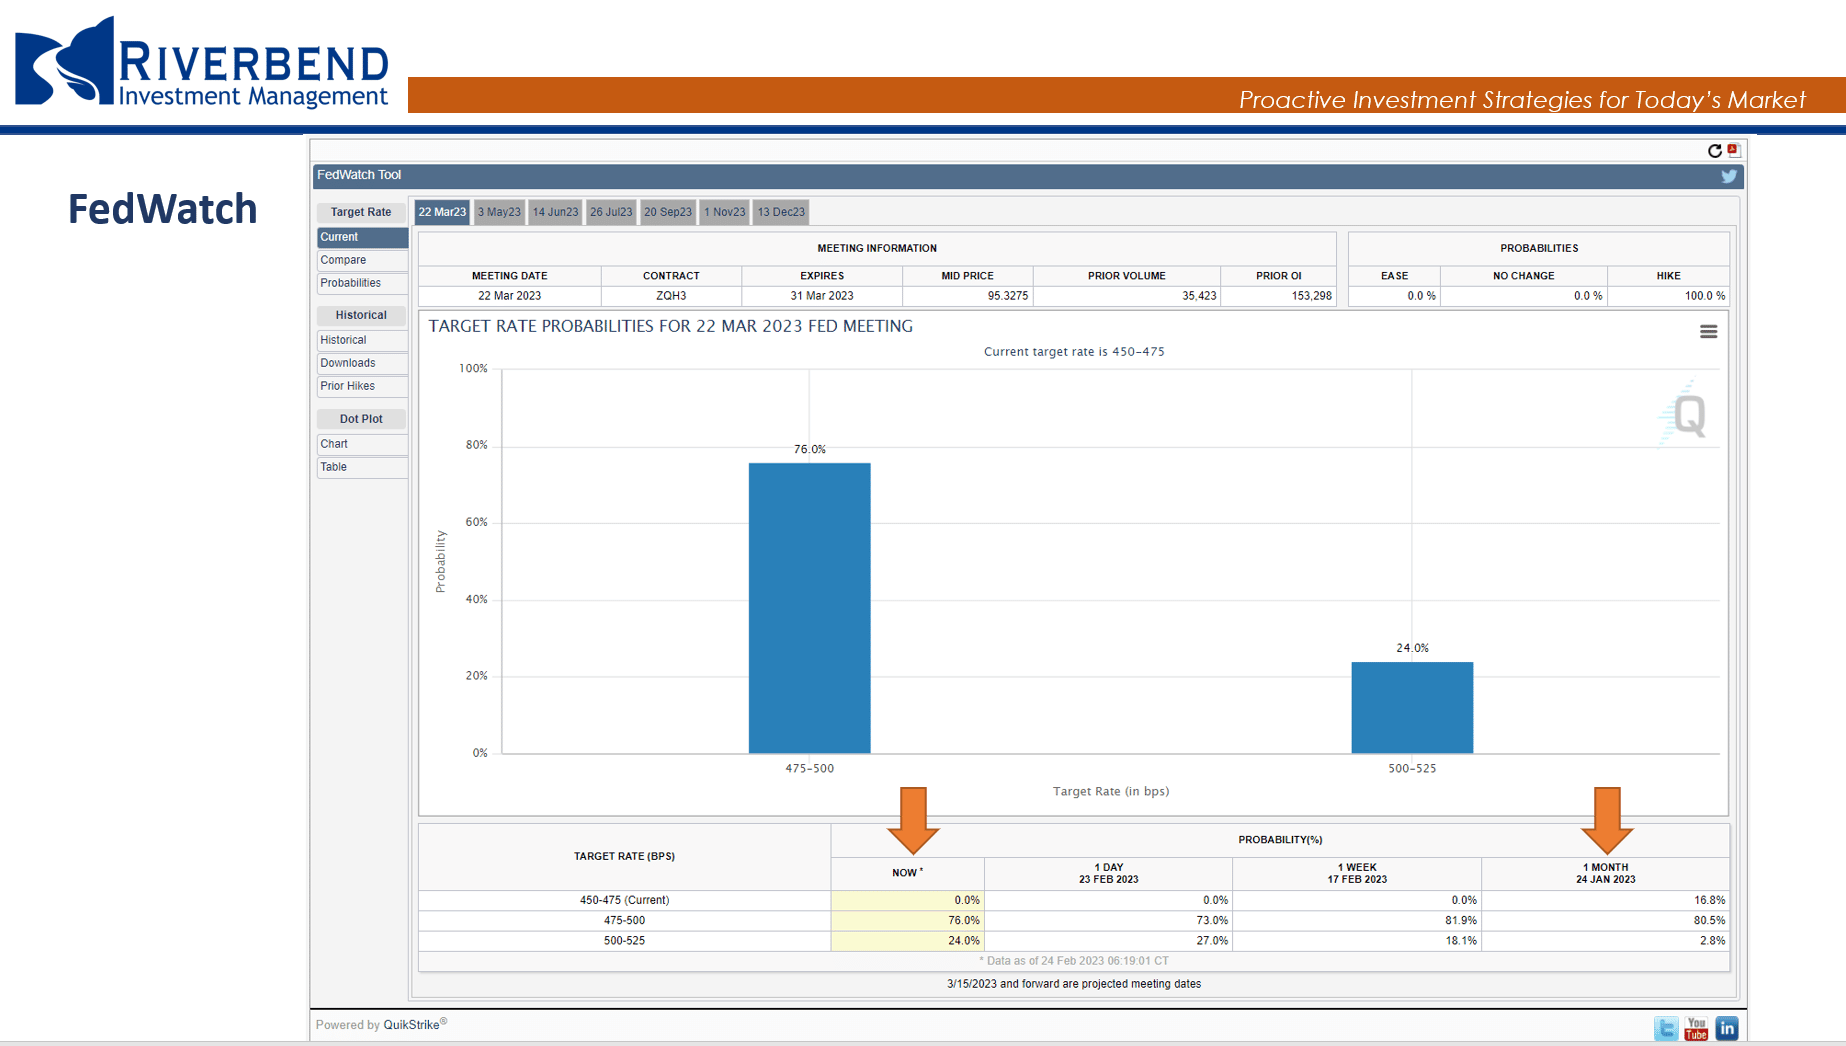Viewport: 1846px width, 1046px height.
Task: Click the 2.8% 1 month value
Action: coord(1713,941)
